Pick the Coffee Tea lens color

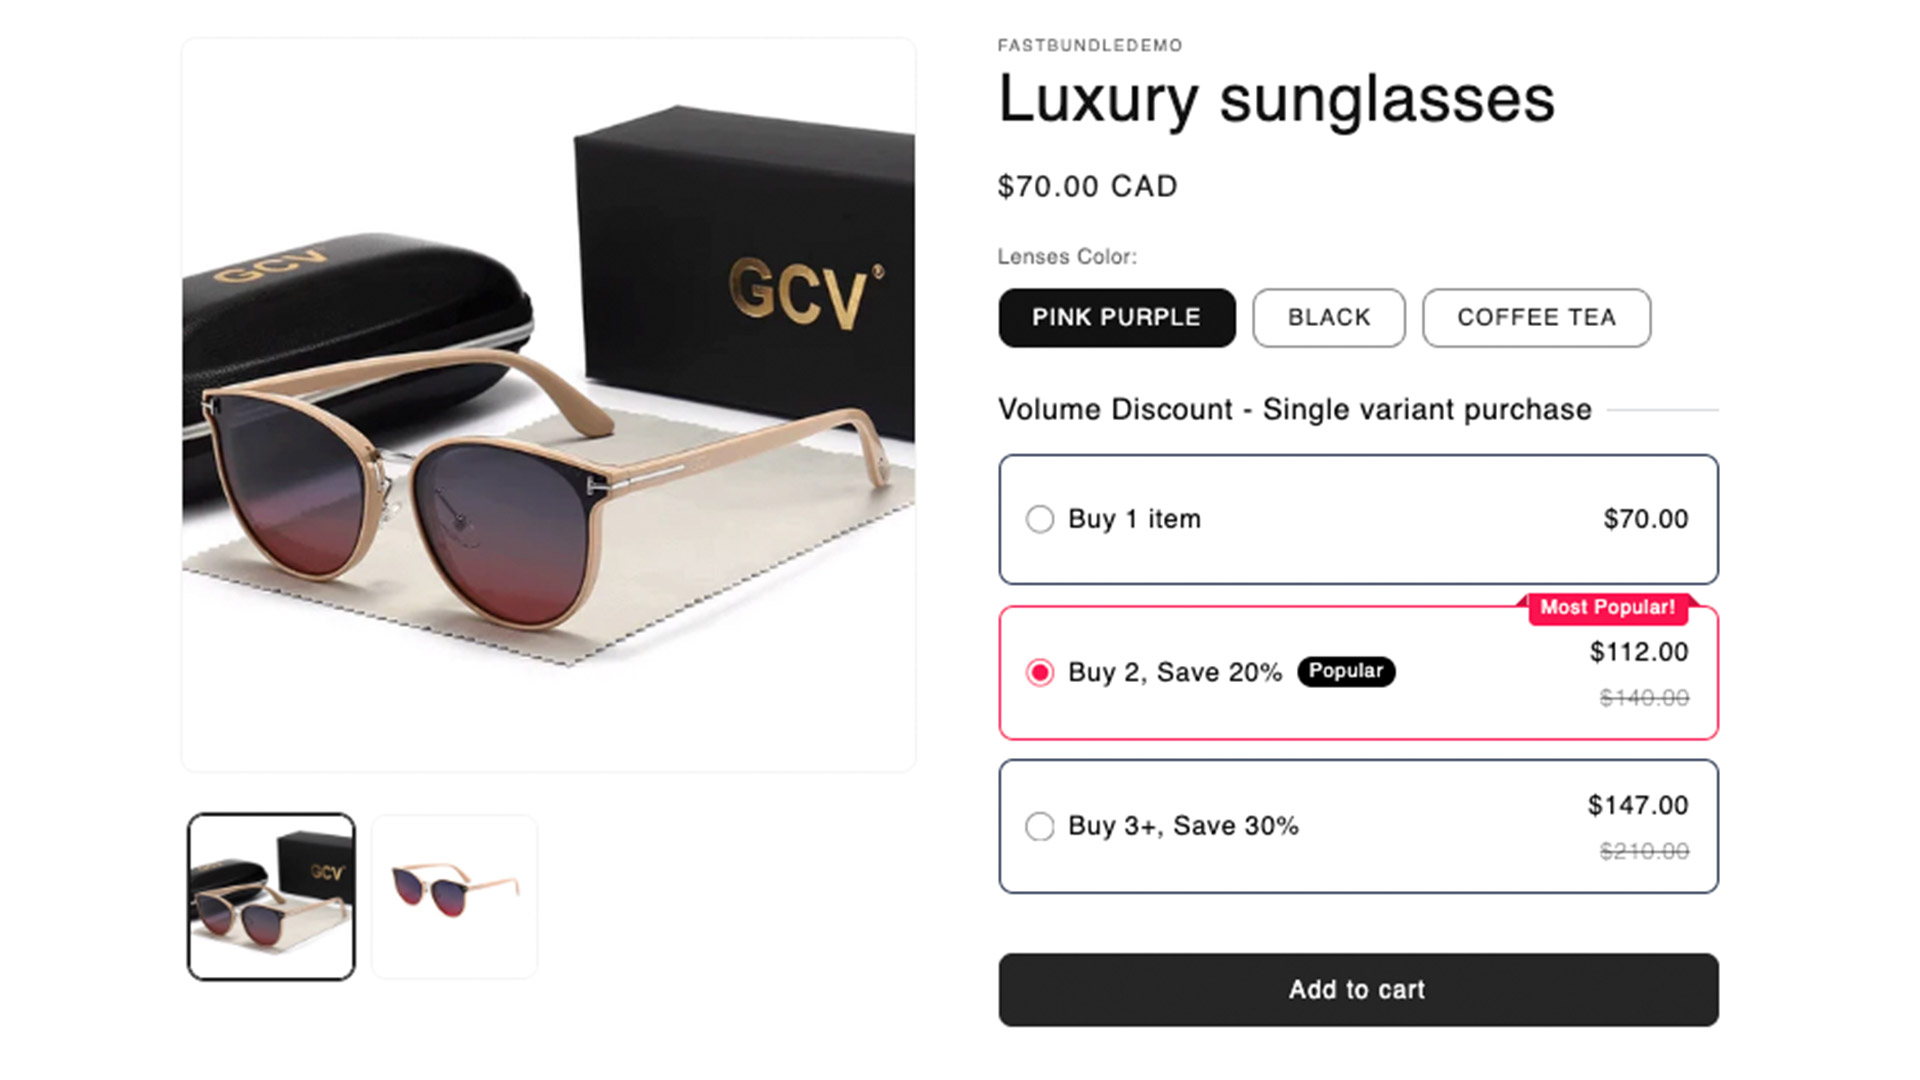point(1536,318)
